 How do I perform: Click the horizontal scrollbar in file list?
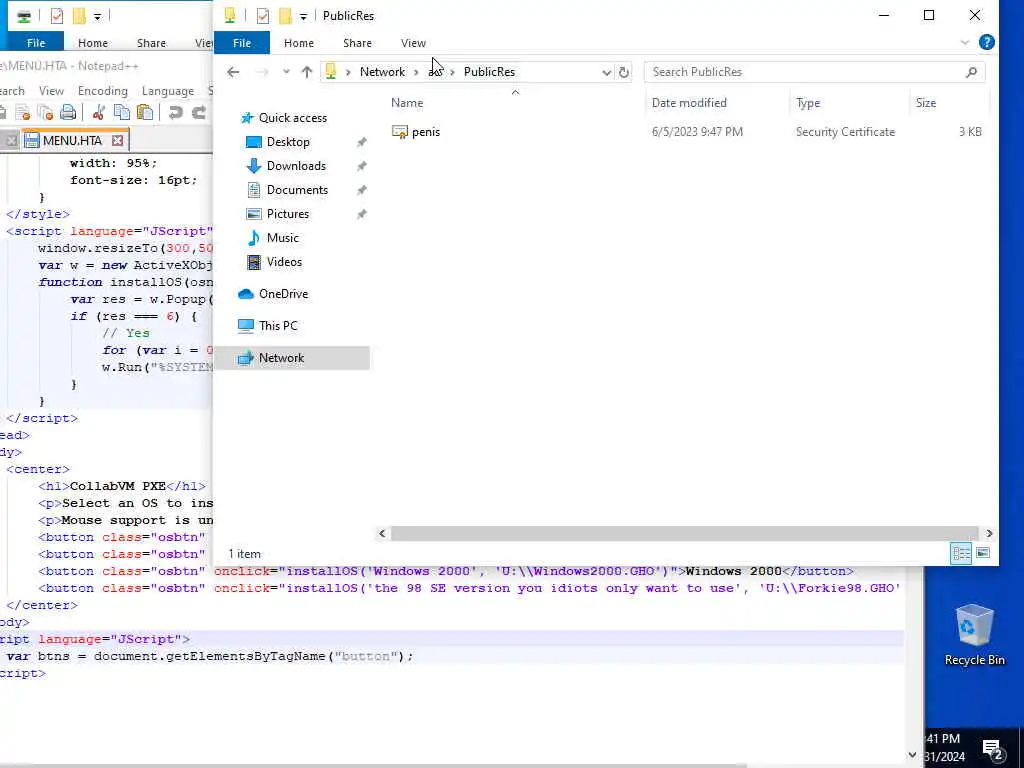click(684, 534)
